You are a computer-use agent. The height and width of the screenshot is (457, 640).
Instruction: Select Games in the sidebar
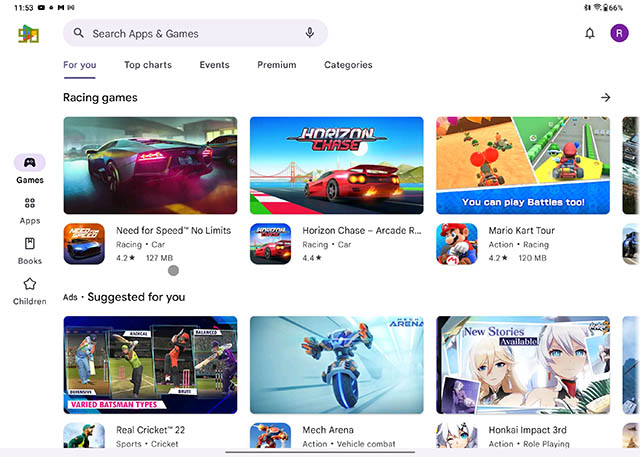(30, 169)
